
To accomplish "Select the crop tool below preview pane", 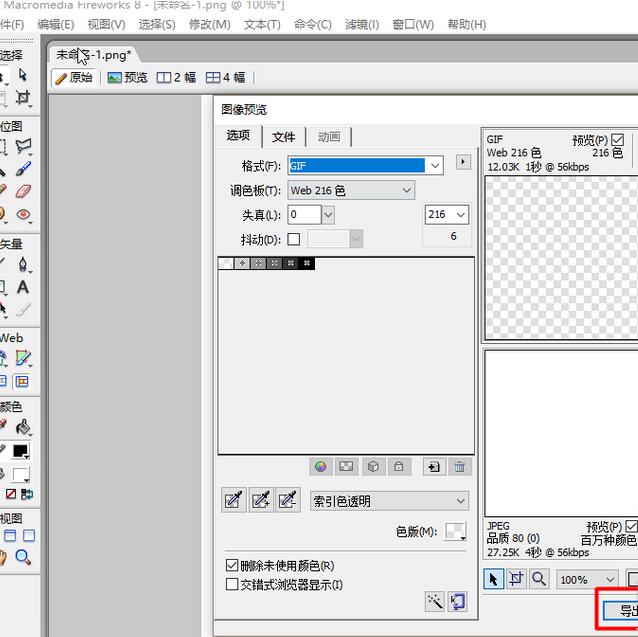I will tap(516, 579).
